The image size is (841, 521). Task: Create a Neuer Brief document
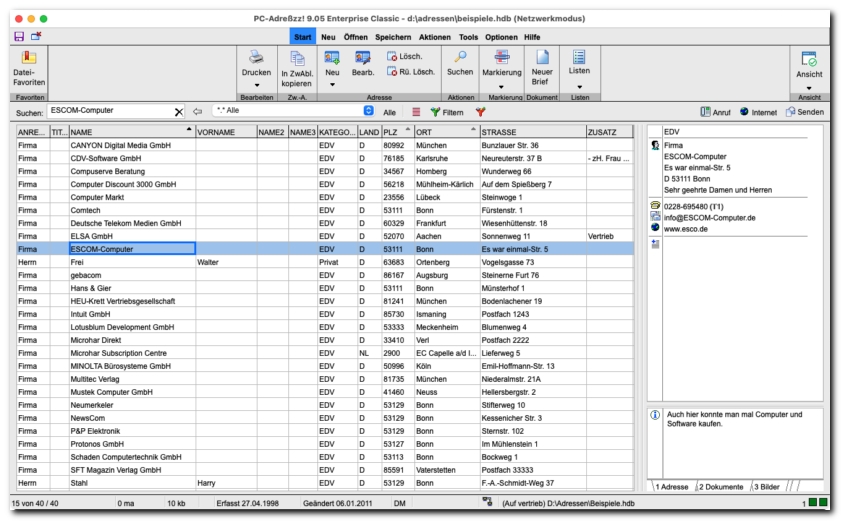pyautogui.click(x=542, y=68)
